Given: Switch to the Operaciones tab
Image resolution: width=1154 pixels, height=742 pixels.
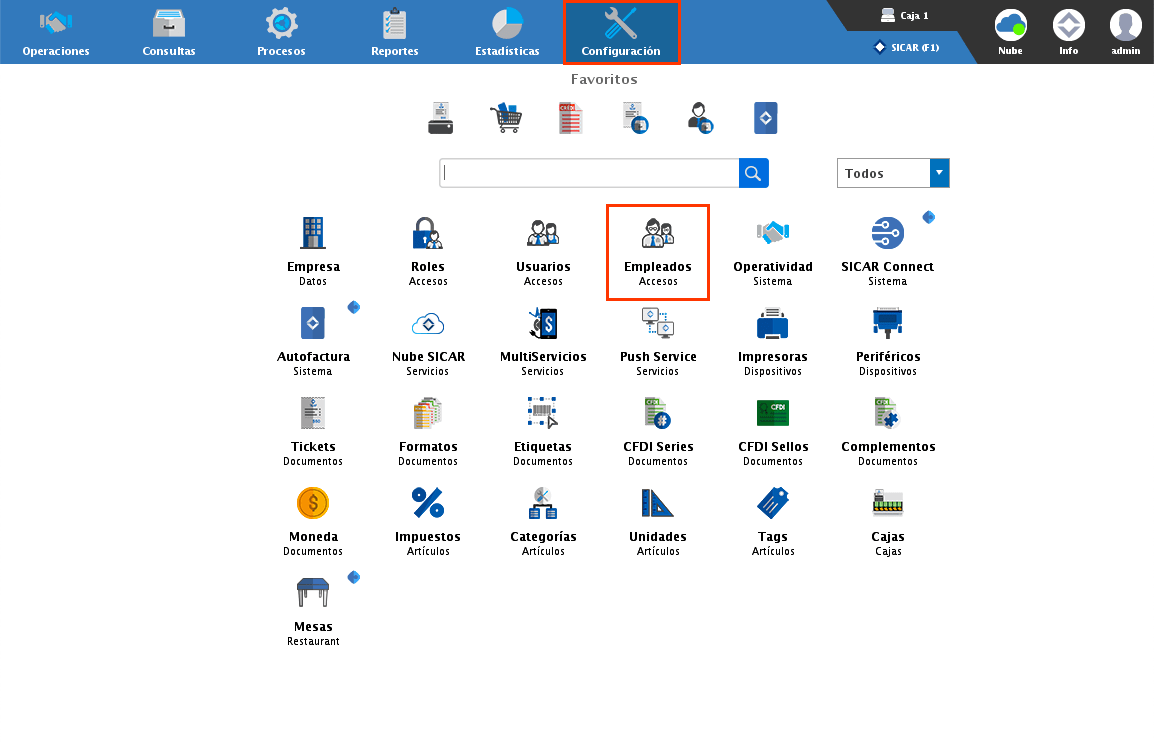Looking at the screenshot, I should 56,32.
